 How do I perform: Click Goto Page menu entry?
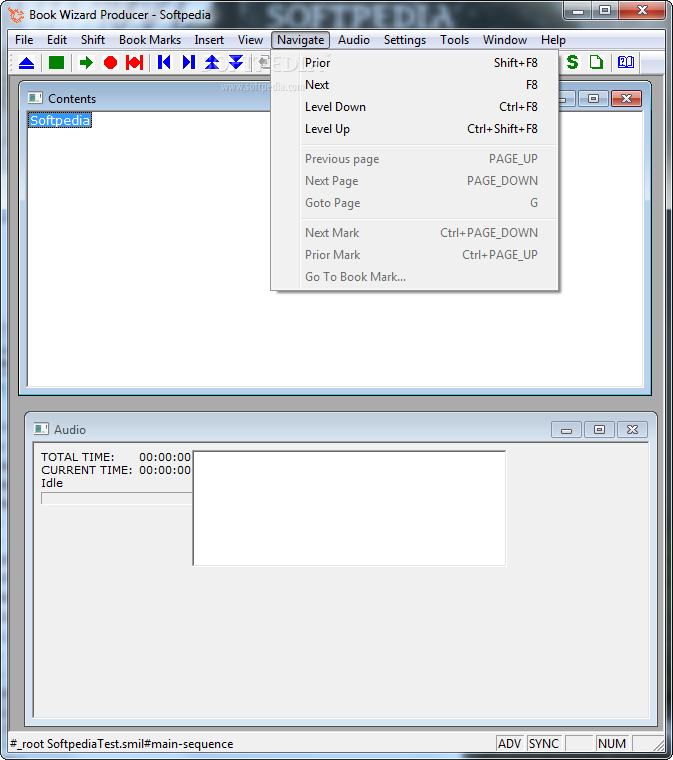[414, 203]
